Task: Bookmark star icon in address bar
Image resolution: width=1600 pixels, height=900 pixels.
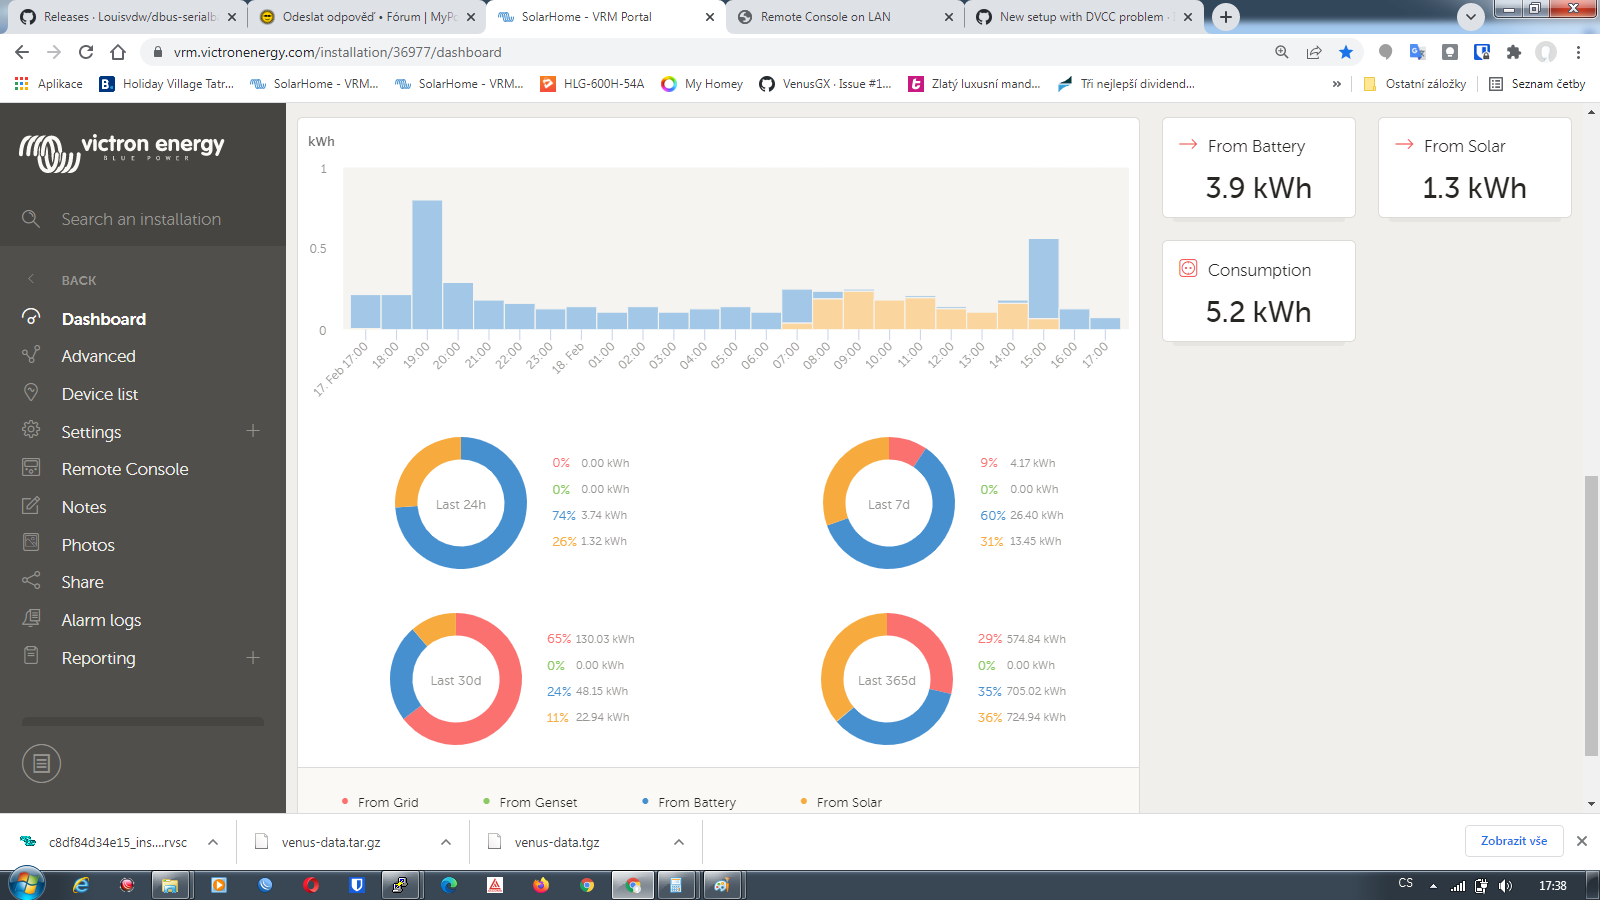Action: pyautogui.click(x=1346, y=52)
